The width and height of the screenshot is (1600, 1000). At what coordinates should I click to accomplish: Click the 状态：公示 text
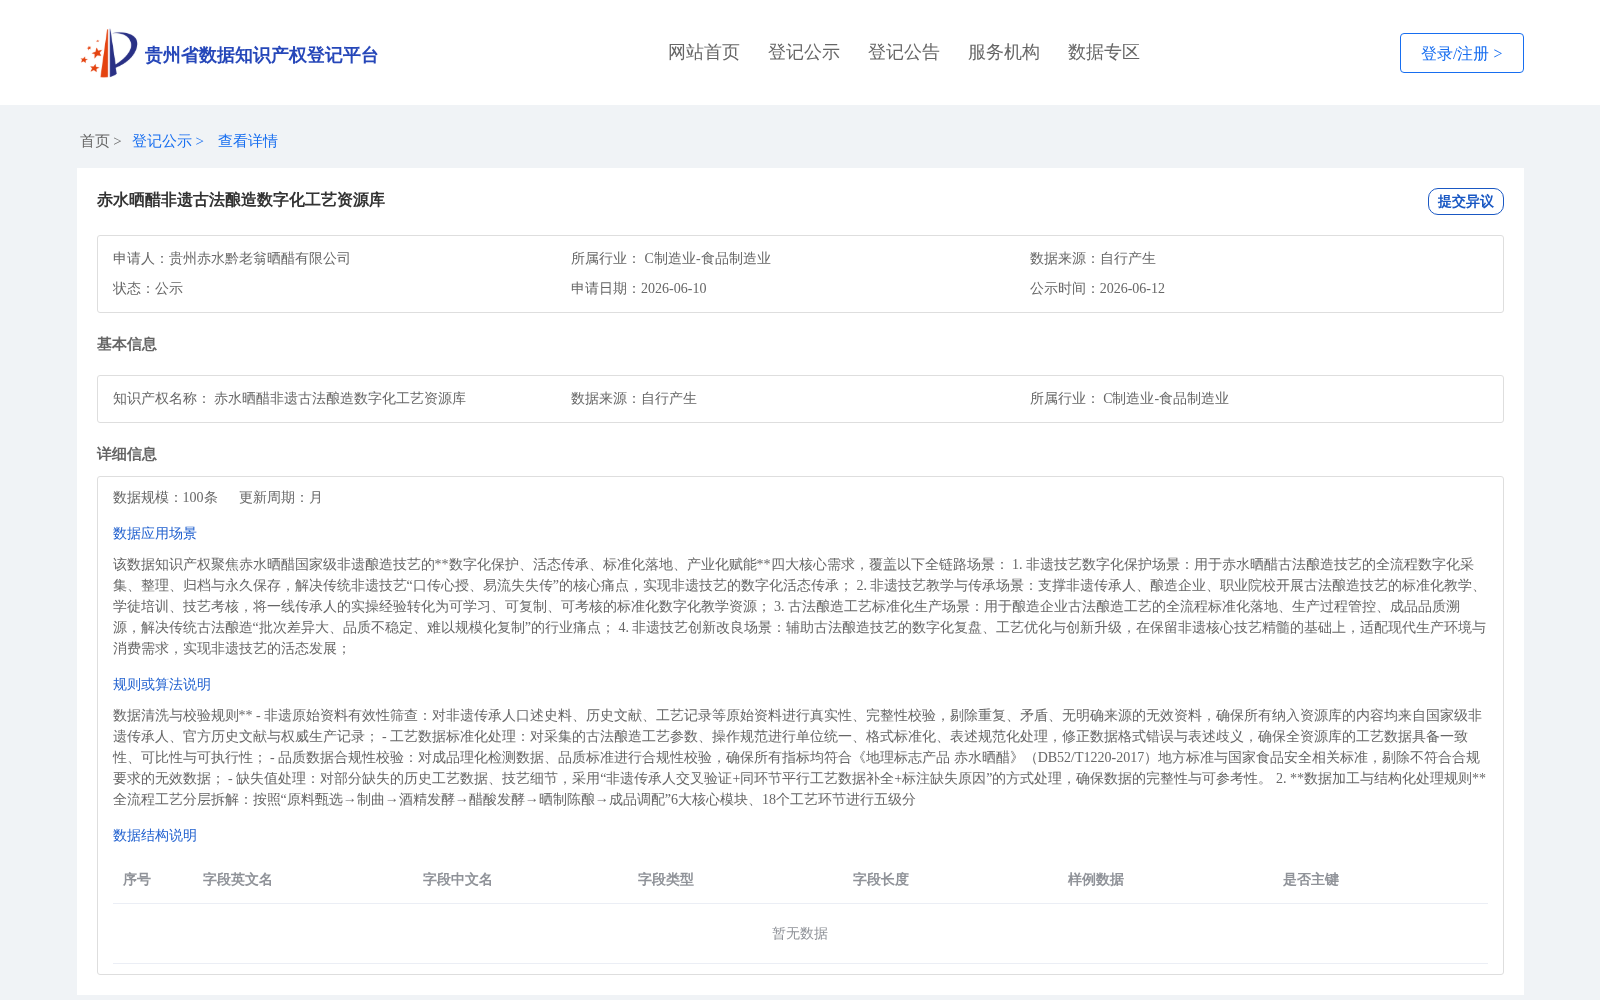click(148, 288)
